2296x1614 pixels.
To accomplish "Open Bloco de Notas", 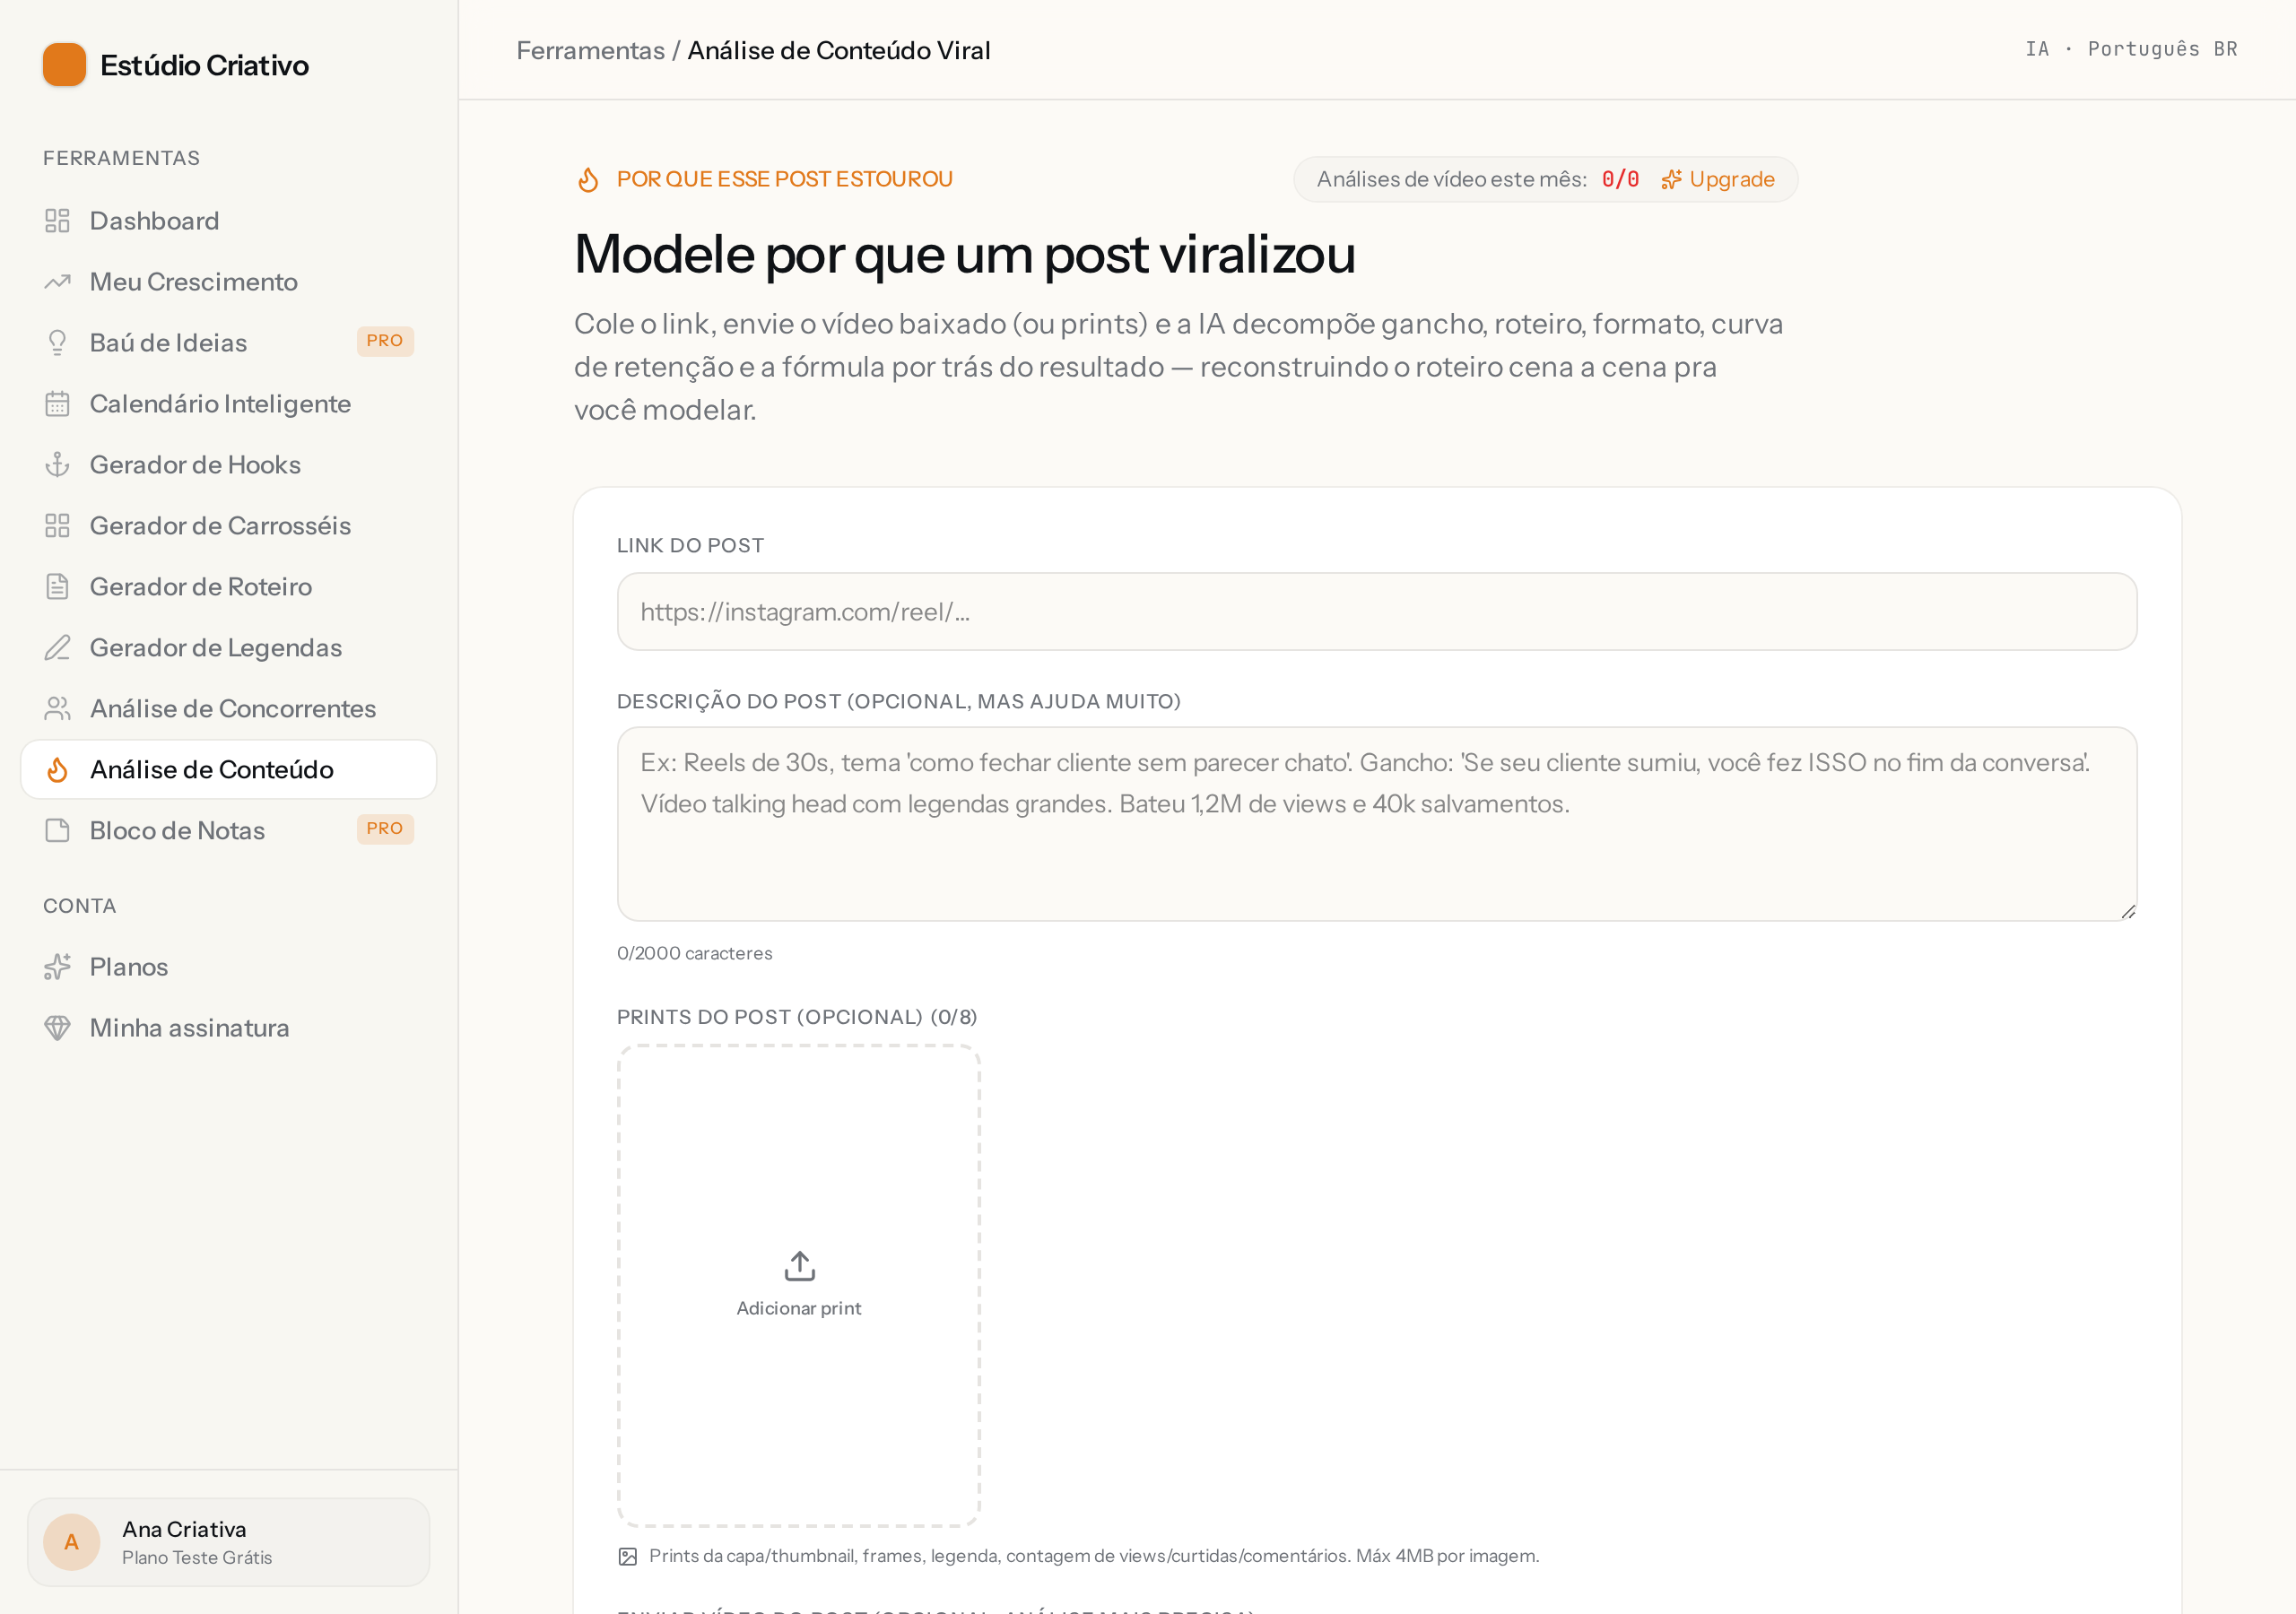I will click(229, 831).
